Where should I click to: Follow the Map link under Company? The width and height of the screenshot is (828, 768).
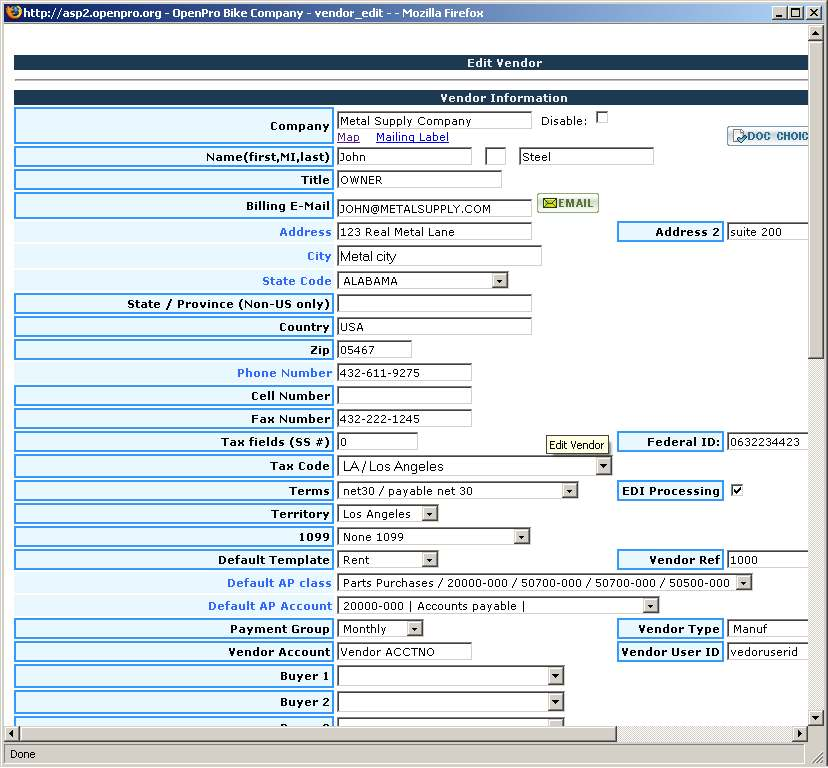(x=348, y=137)
